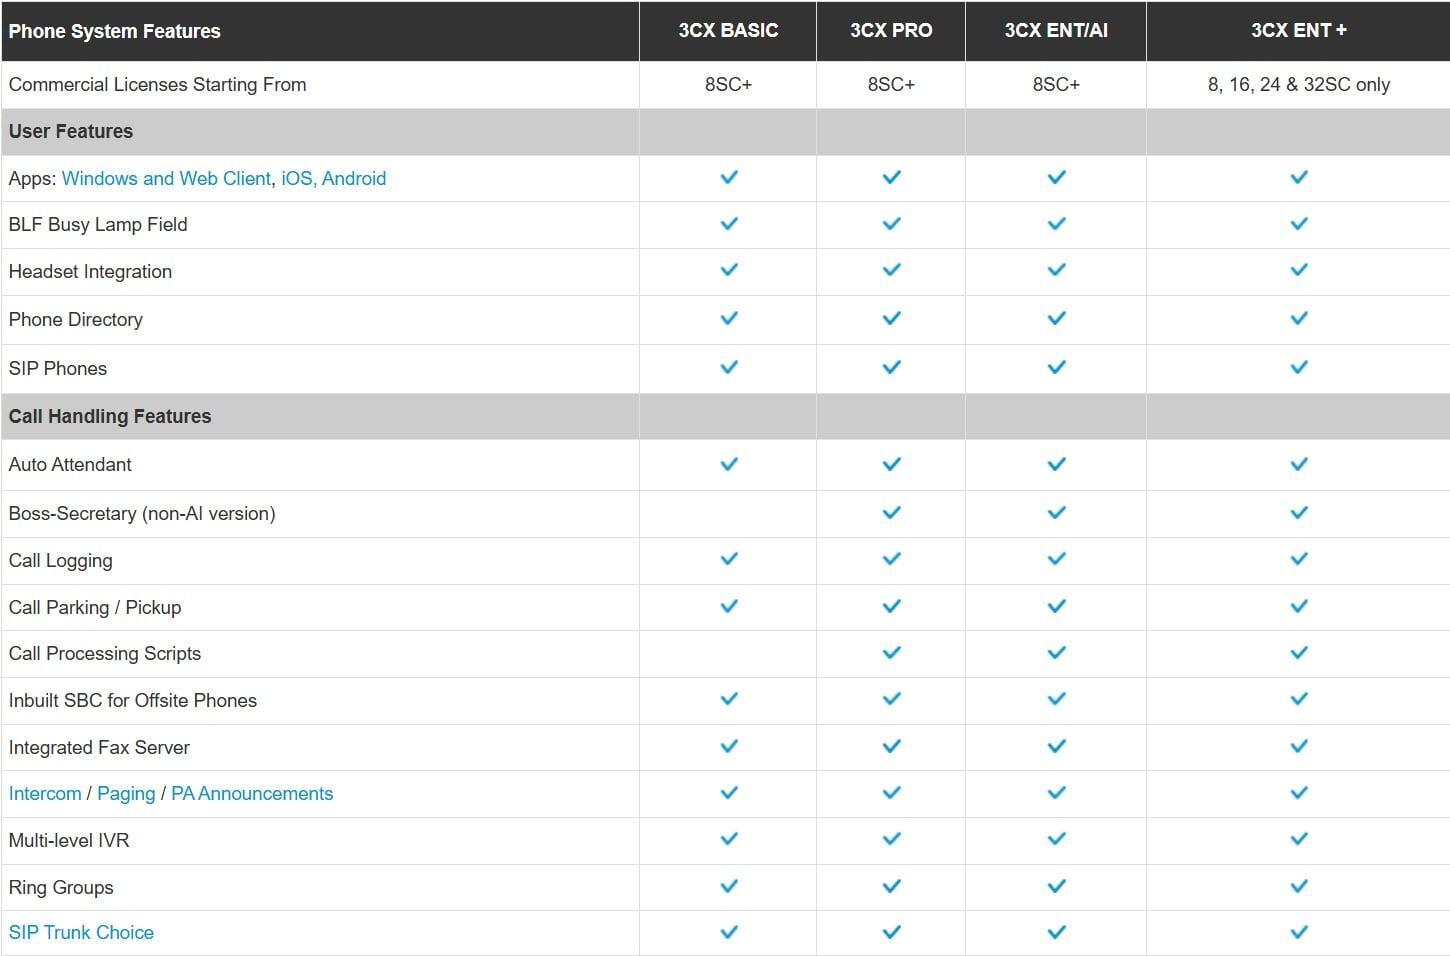1450x956 pixels.
Task: Click the Multi-level IVR checkmark under 3CX ENT+
Action: pos(1299,839)
